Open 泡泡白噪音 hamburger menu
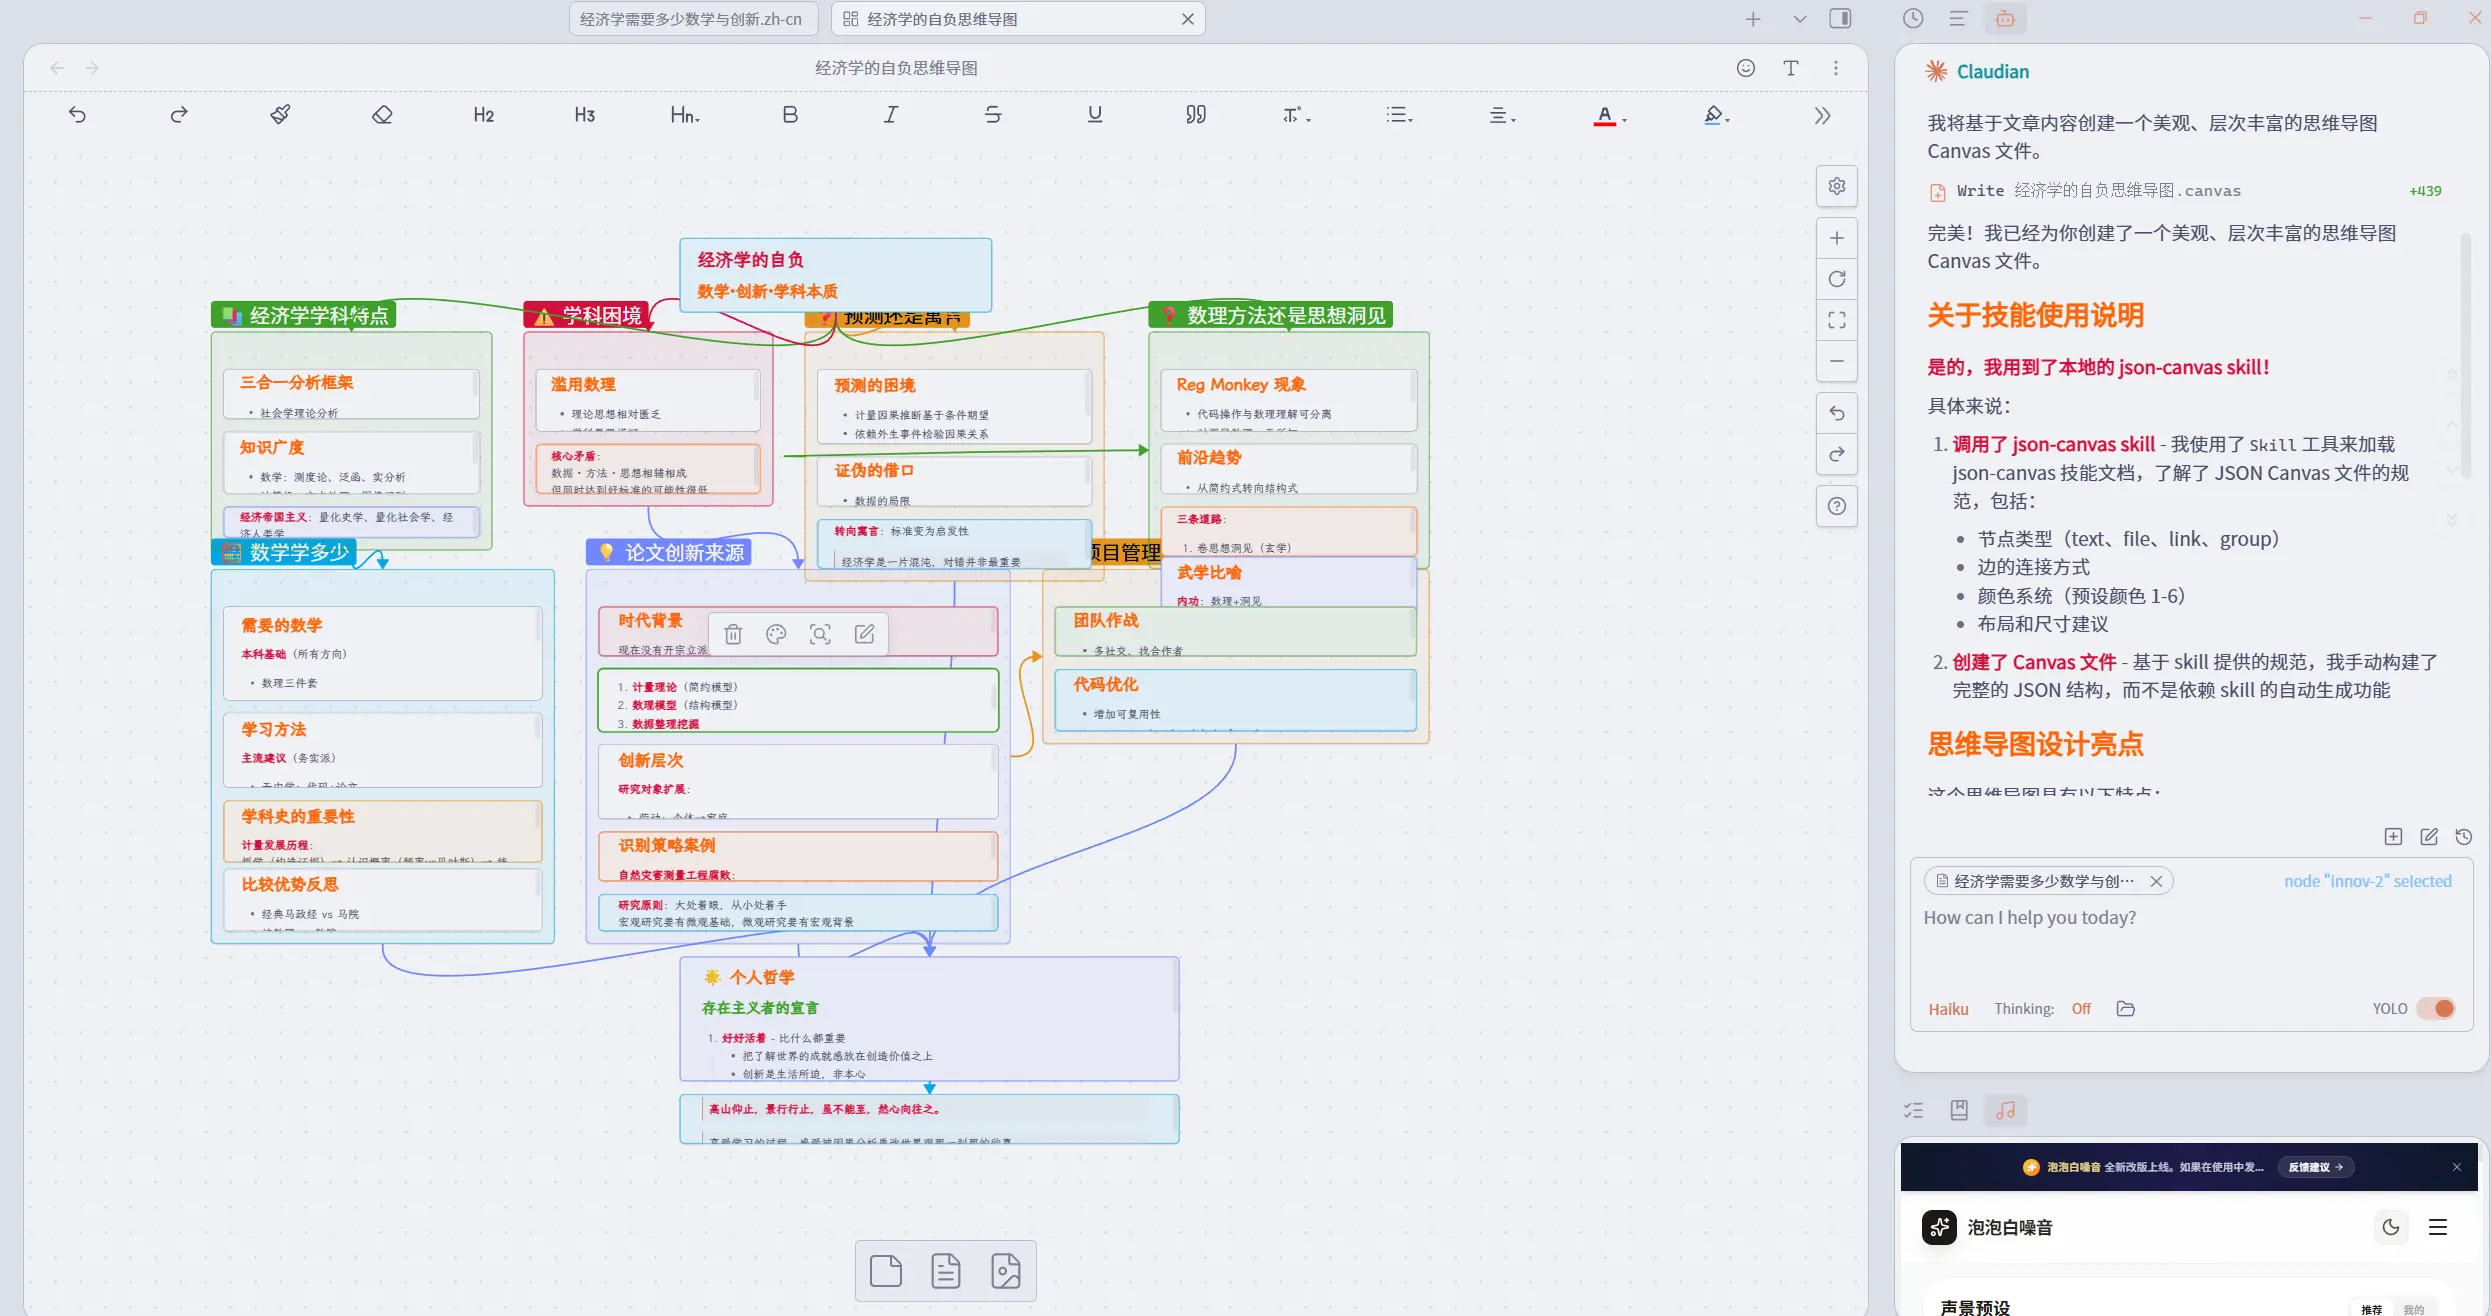2491x1316 pixels. 2438,1227
